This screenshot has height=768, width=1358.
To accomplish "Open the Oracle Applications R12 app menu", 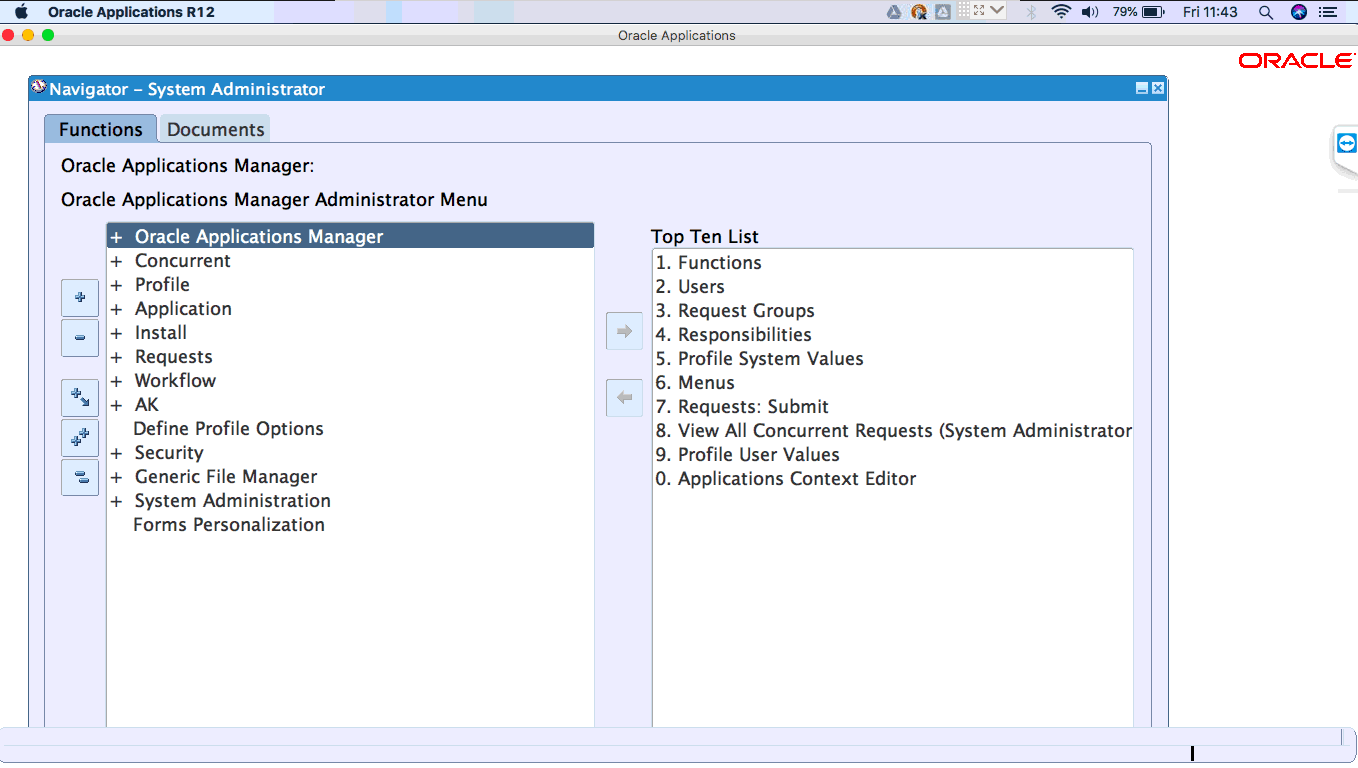I will [x=131, y=12].
